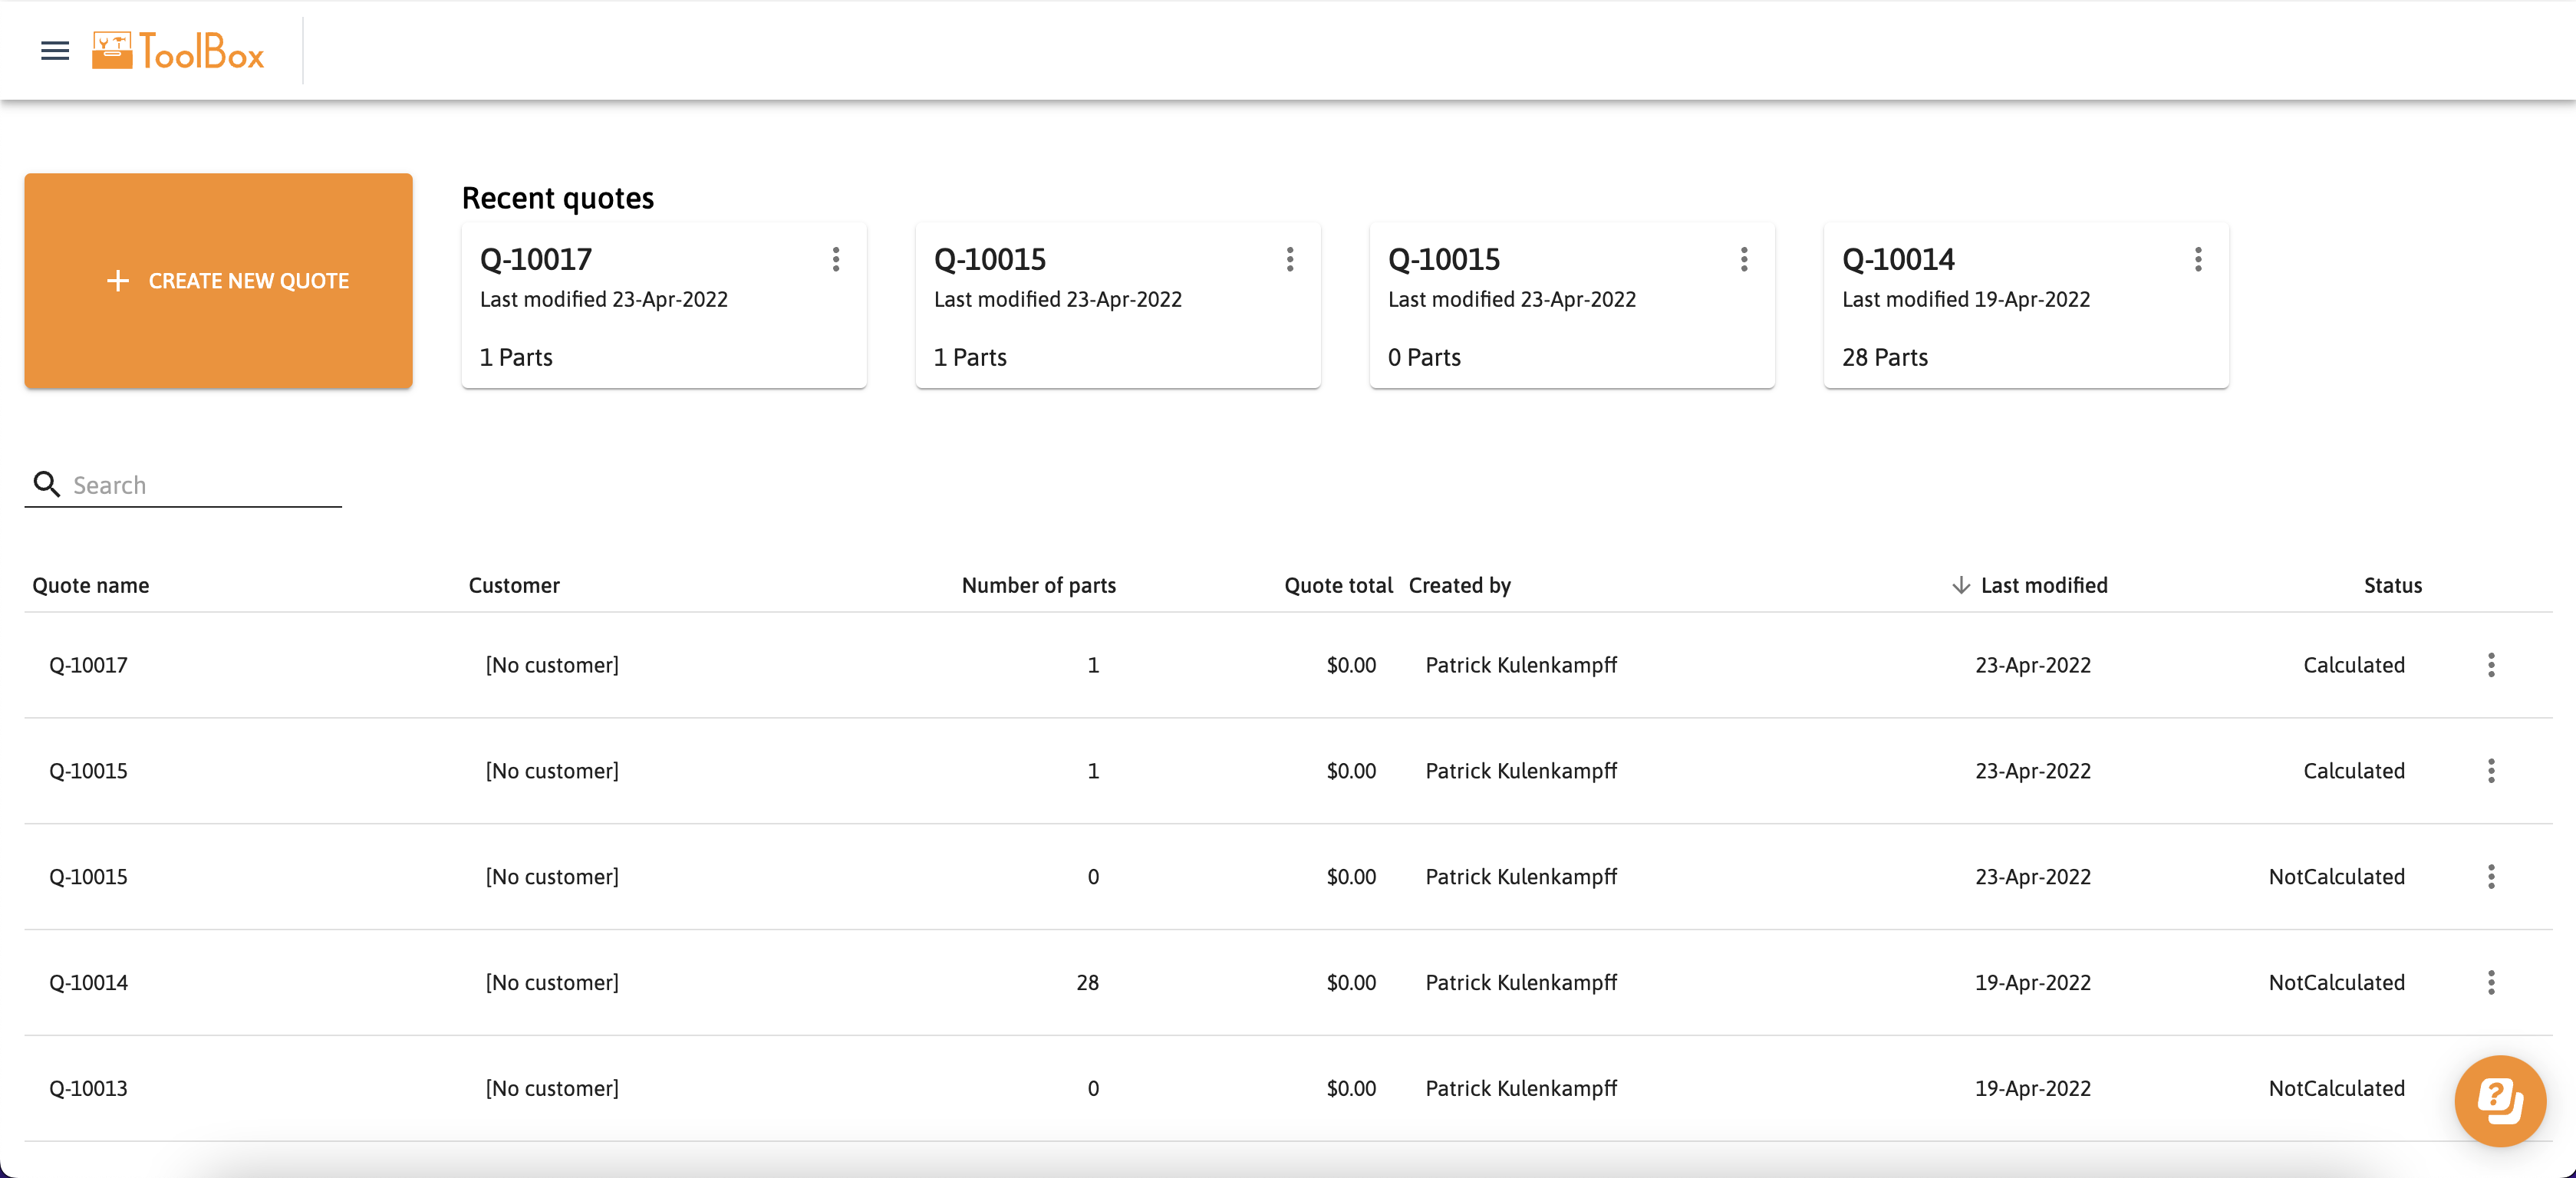The image size is (2576, 1178).
Task: Open three-dot menu for Q-10014 table row
Action: click(x=2490, y=982)
